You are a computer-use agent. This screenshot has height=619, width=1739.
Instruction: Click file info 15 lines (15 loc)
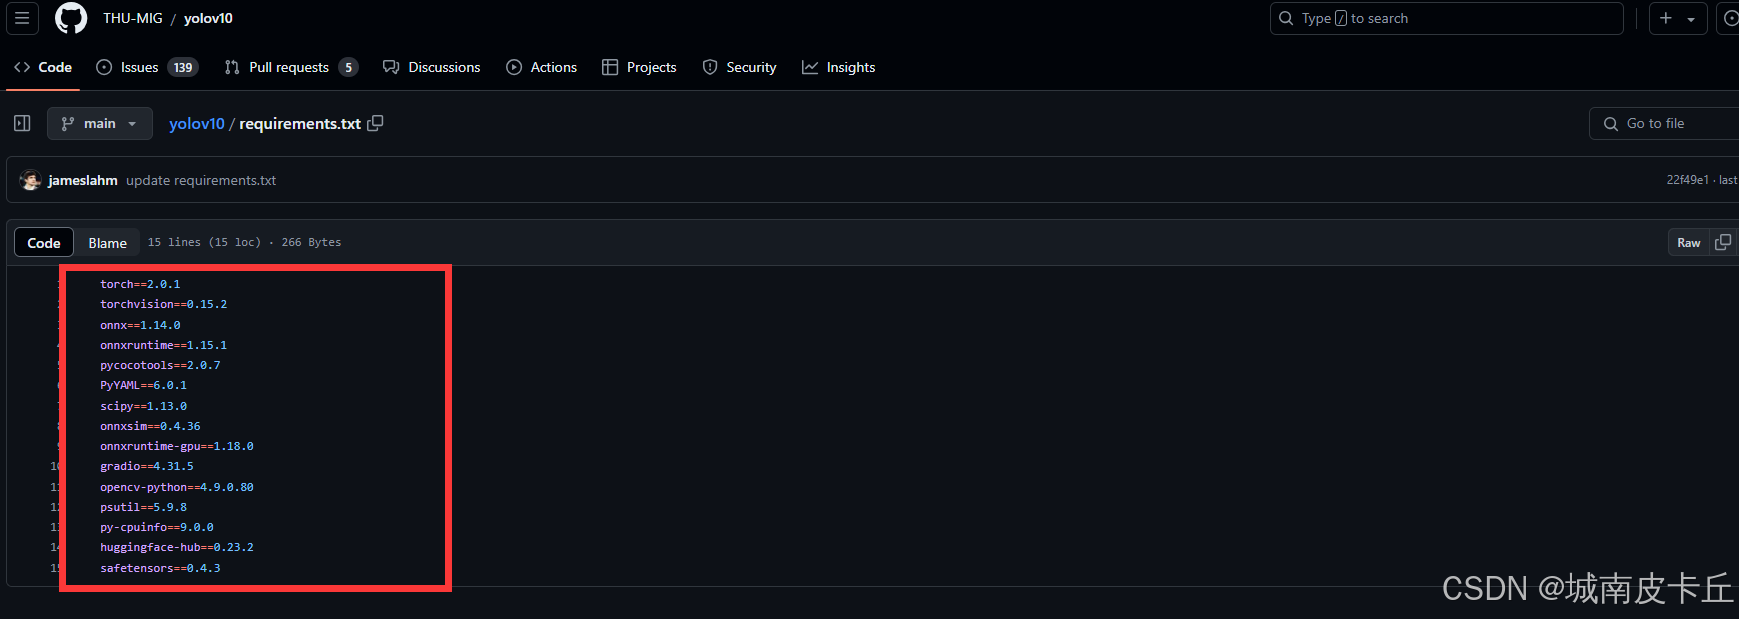(x=204, y=242)
